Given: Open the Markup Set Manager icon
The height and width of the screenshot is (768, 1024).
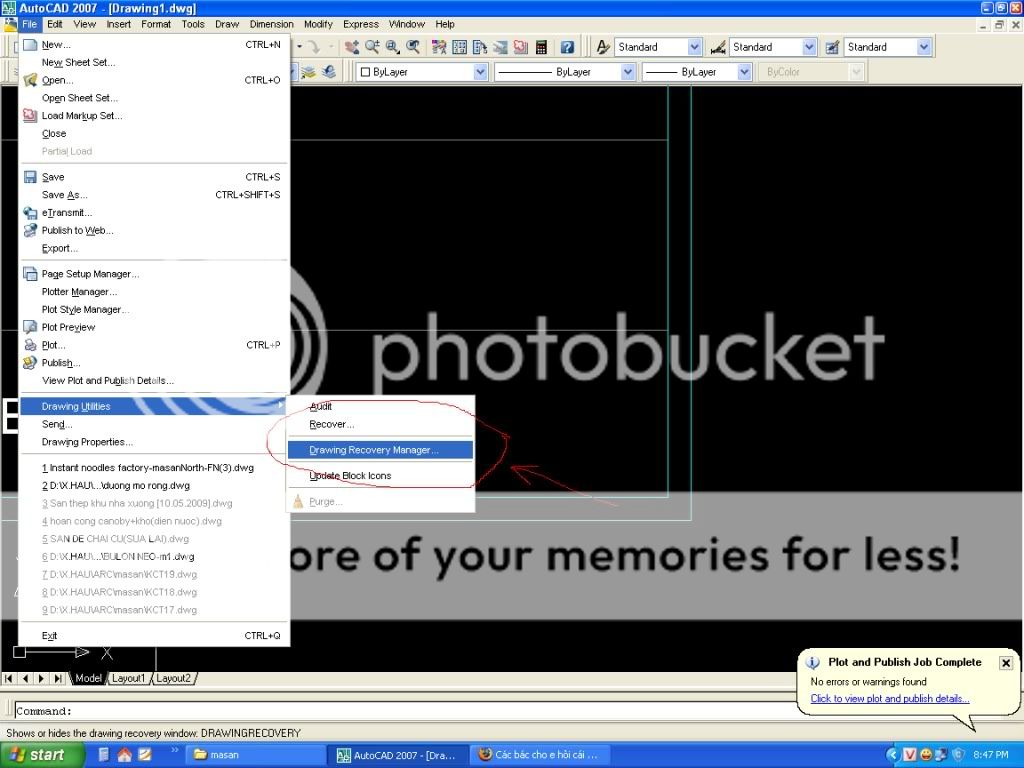Looking at the screenshot, I should [520, 47].
